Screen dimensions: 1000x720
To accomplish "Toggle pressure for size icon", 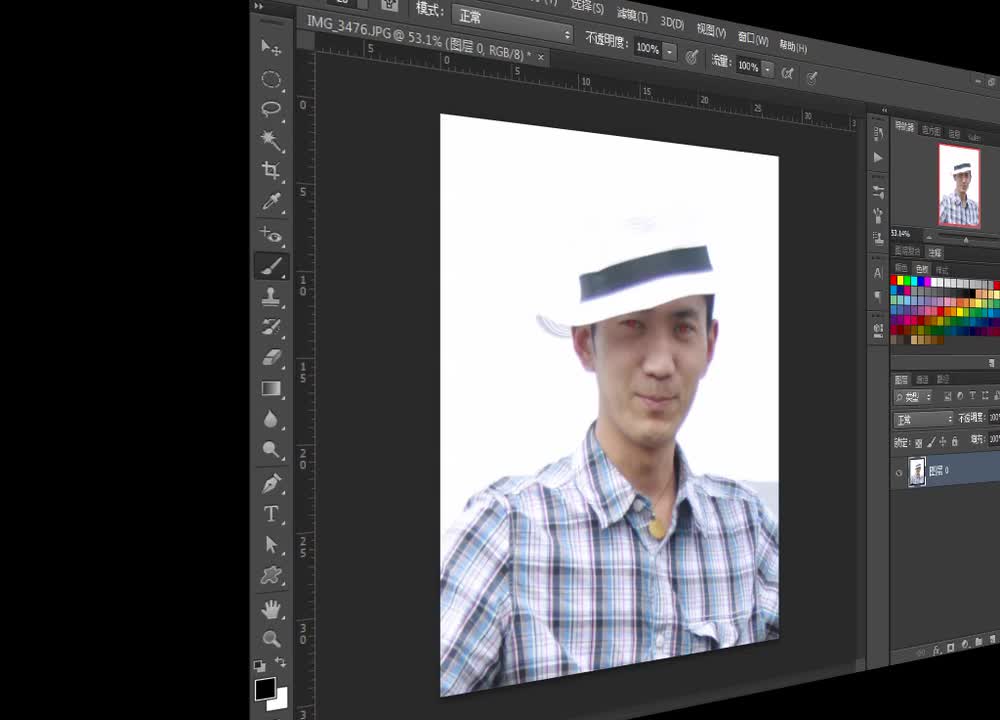I will [x=811, y=78].
